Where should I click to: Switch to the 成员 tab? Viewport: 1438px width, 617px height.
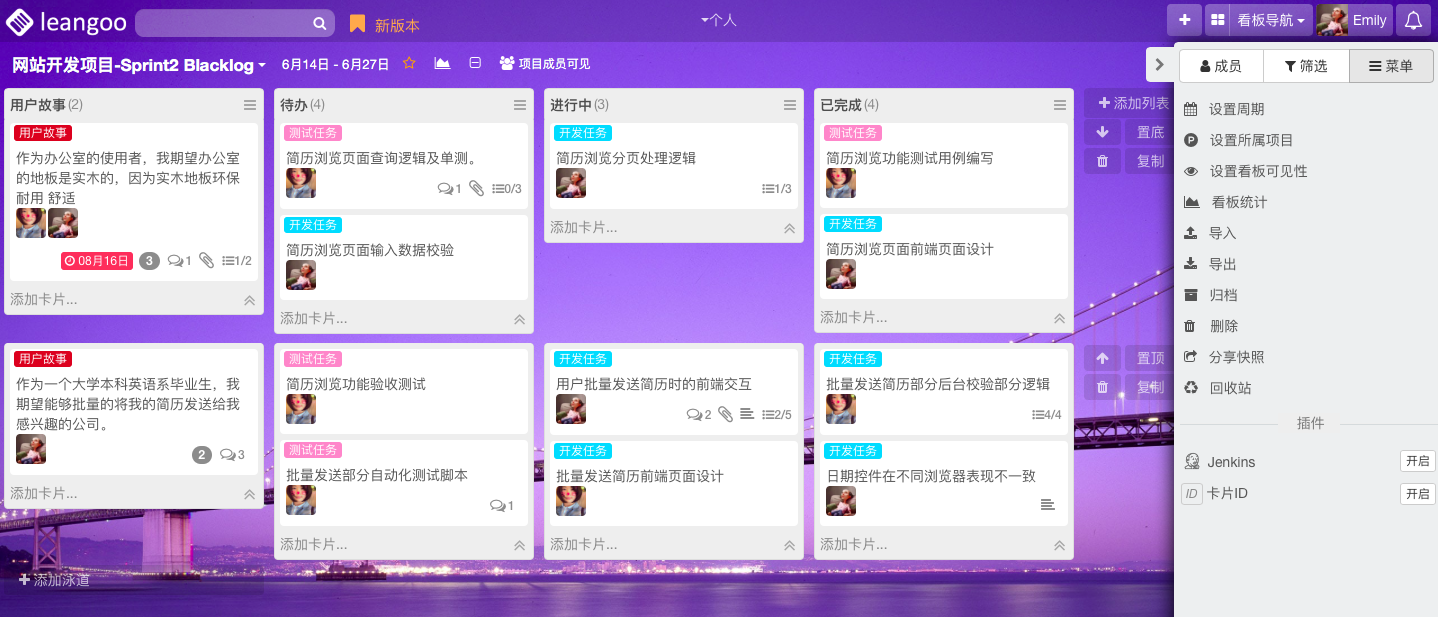(1221, 66)
